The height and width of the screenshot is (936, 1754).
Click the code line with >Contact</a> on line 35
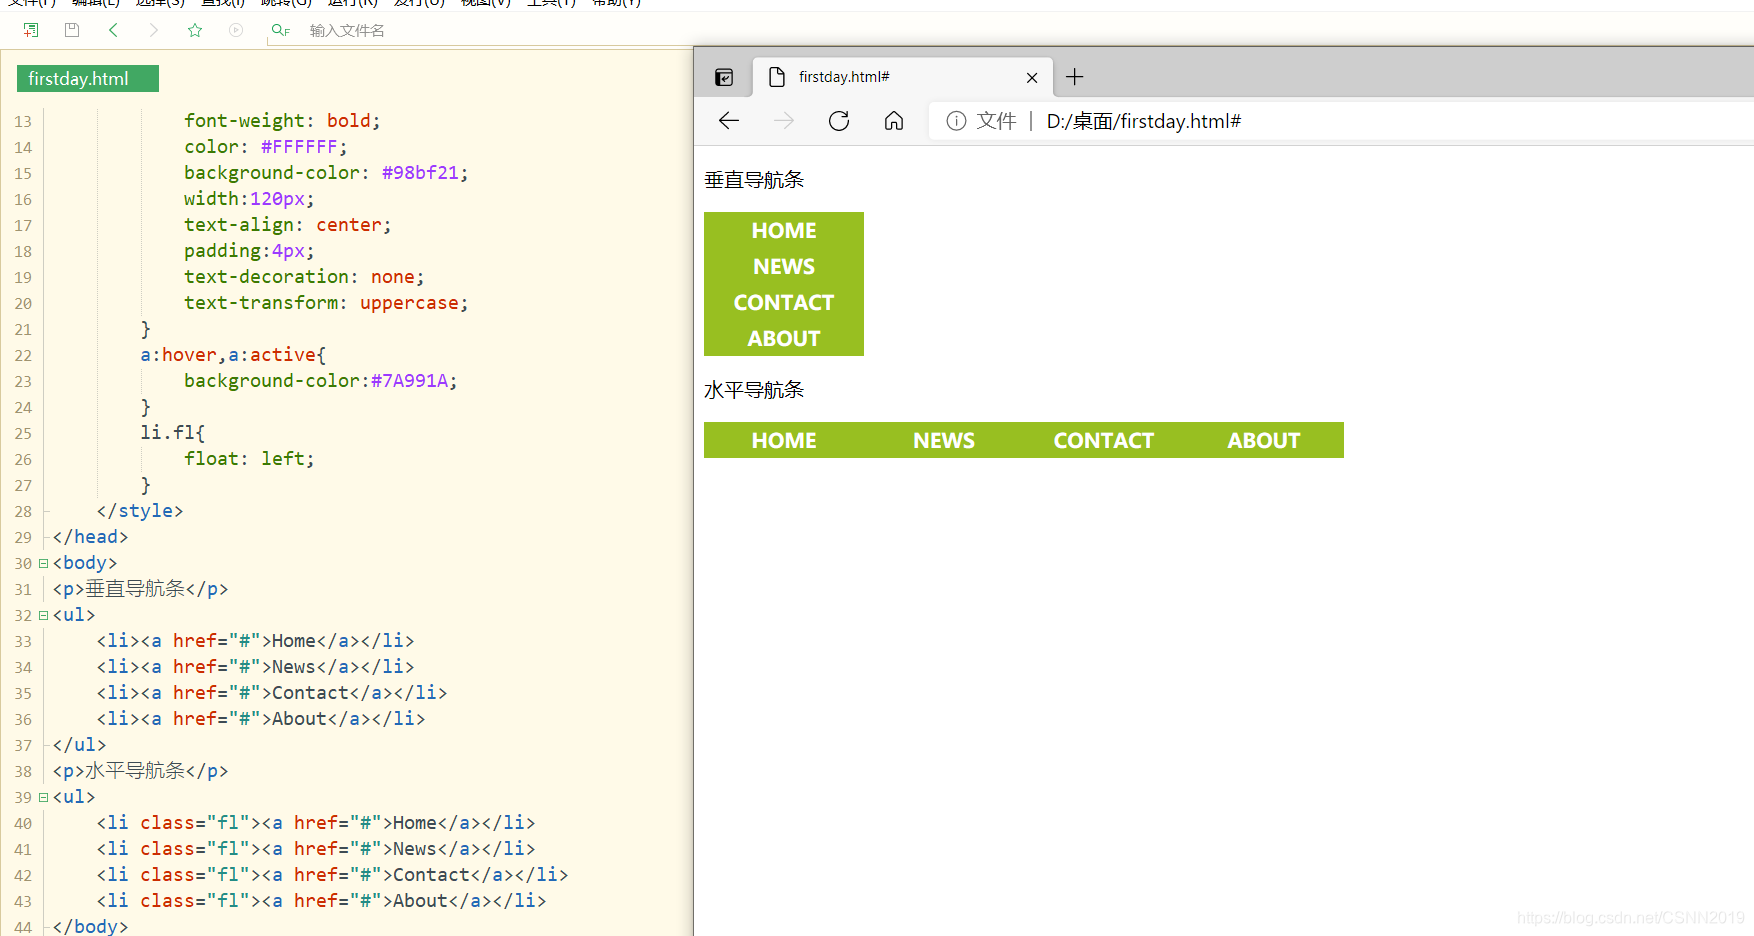[x=272, y=693]
